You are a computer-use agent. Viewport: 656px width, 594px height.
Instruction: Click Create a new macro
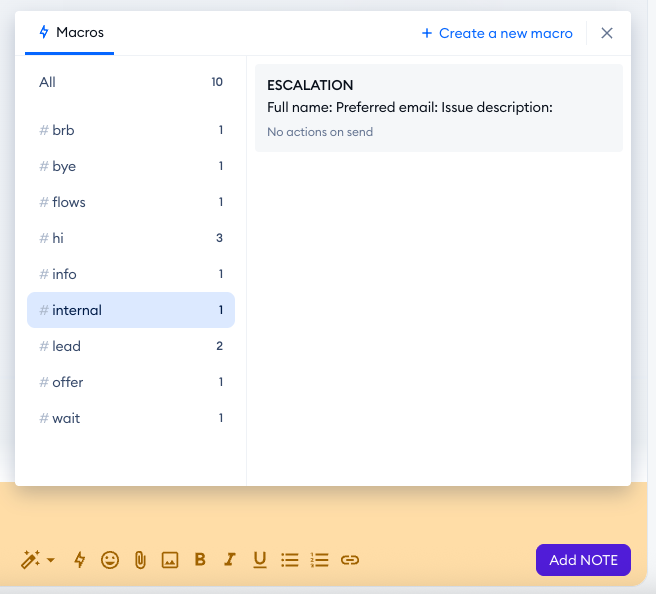498,33
